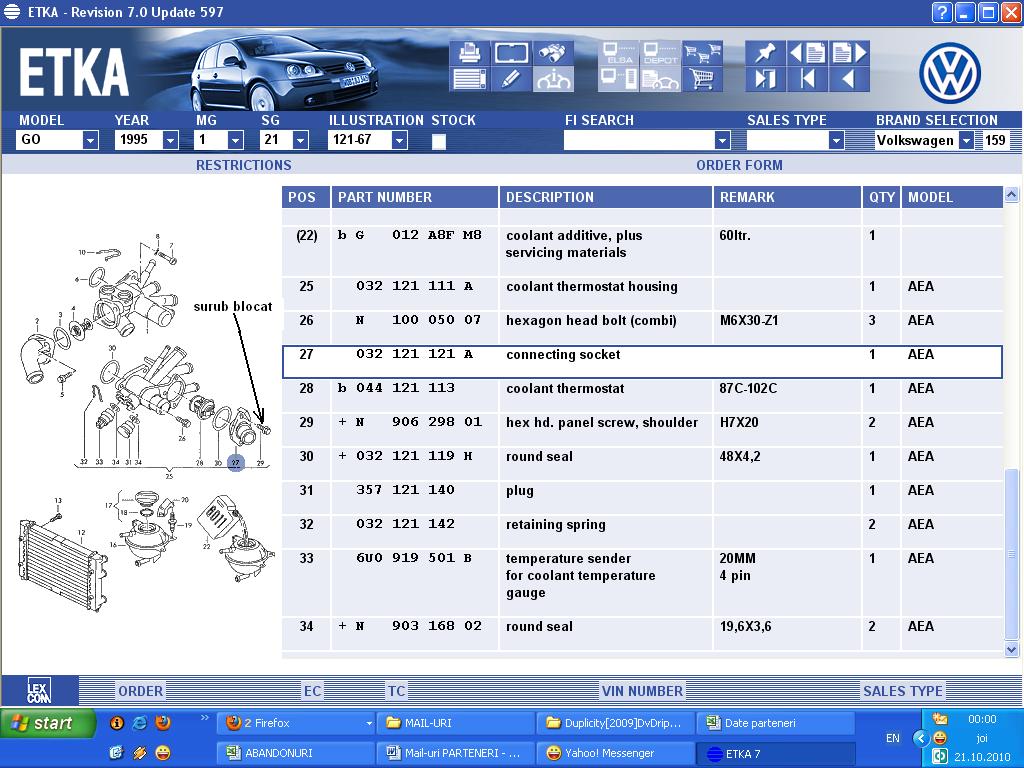1024x768 pixels.
Task: Select row 26 hexagon head bolt (combi)
Action: point(642,328)
